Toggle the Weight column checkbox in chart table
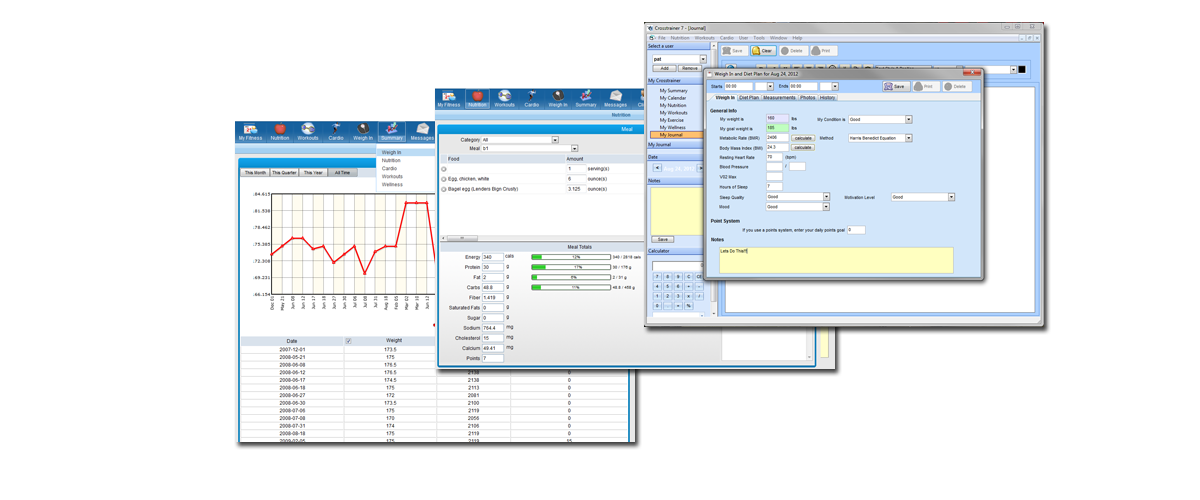Viewport: 1200px width, 500px height. click(349, 341)
